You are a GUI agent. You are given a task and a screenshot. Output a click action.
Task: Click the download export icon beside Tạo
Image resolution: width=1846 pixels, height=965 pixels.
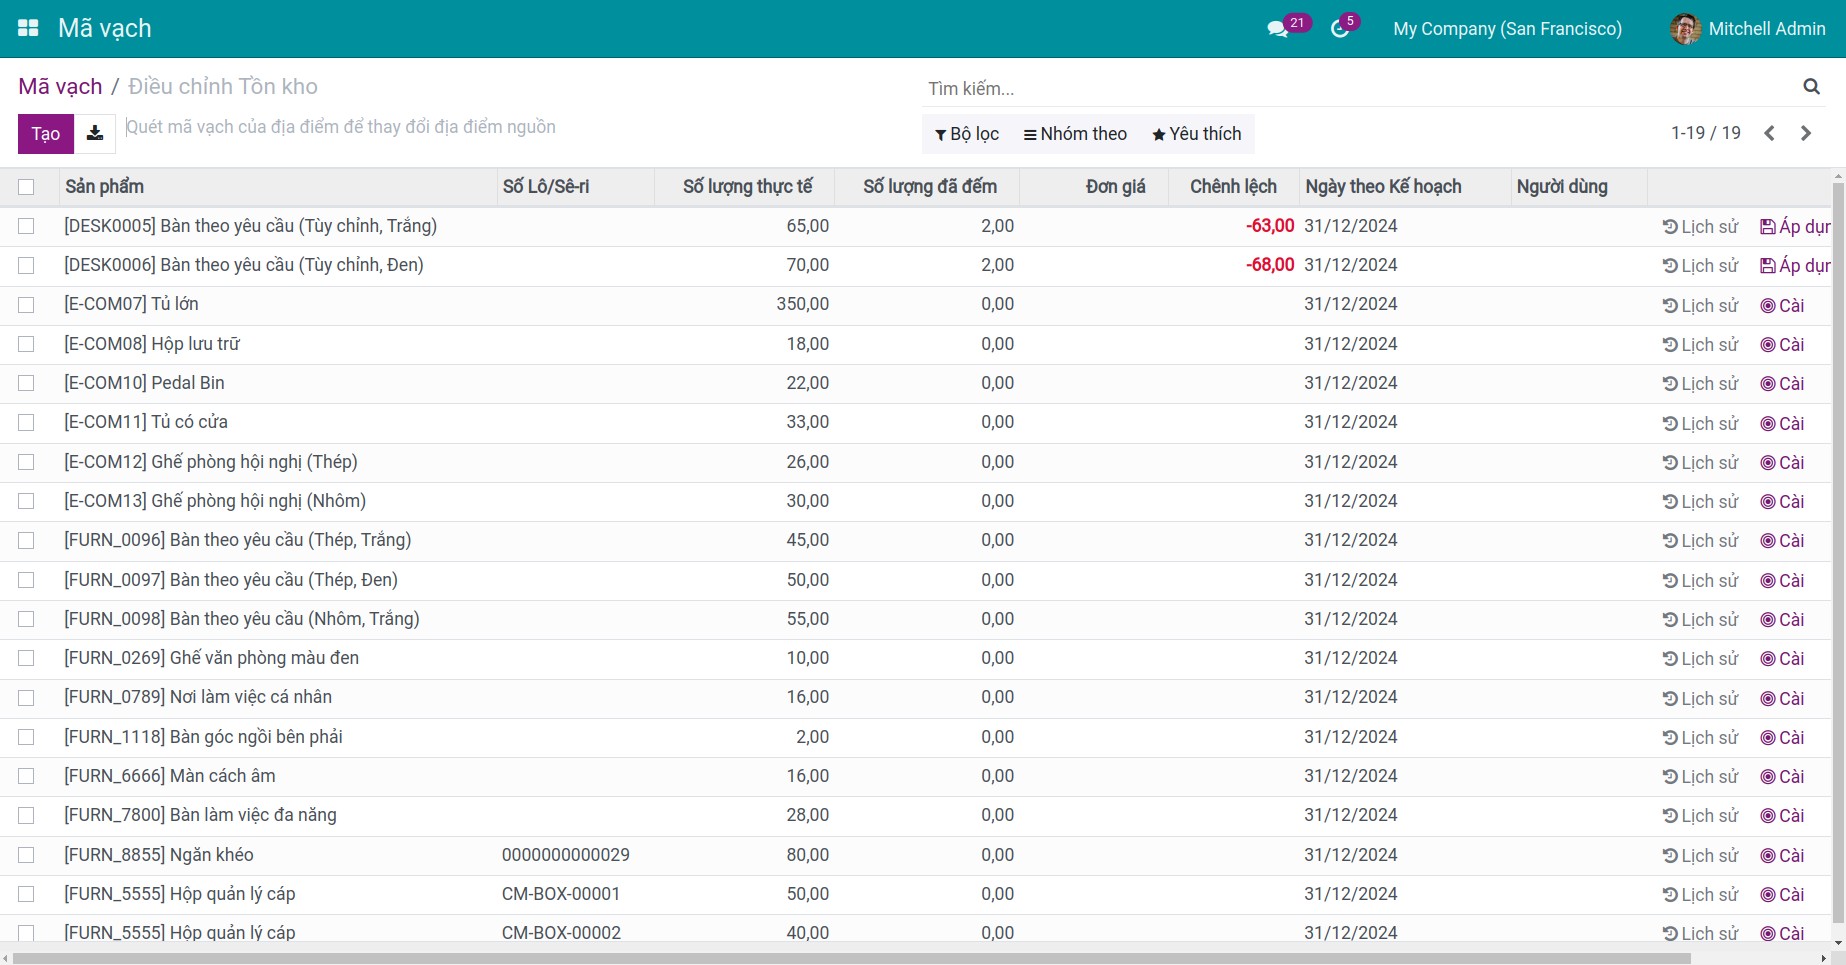point(95,134)
